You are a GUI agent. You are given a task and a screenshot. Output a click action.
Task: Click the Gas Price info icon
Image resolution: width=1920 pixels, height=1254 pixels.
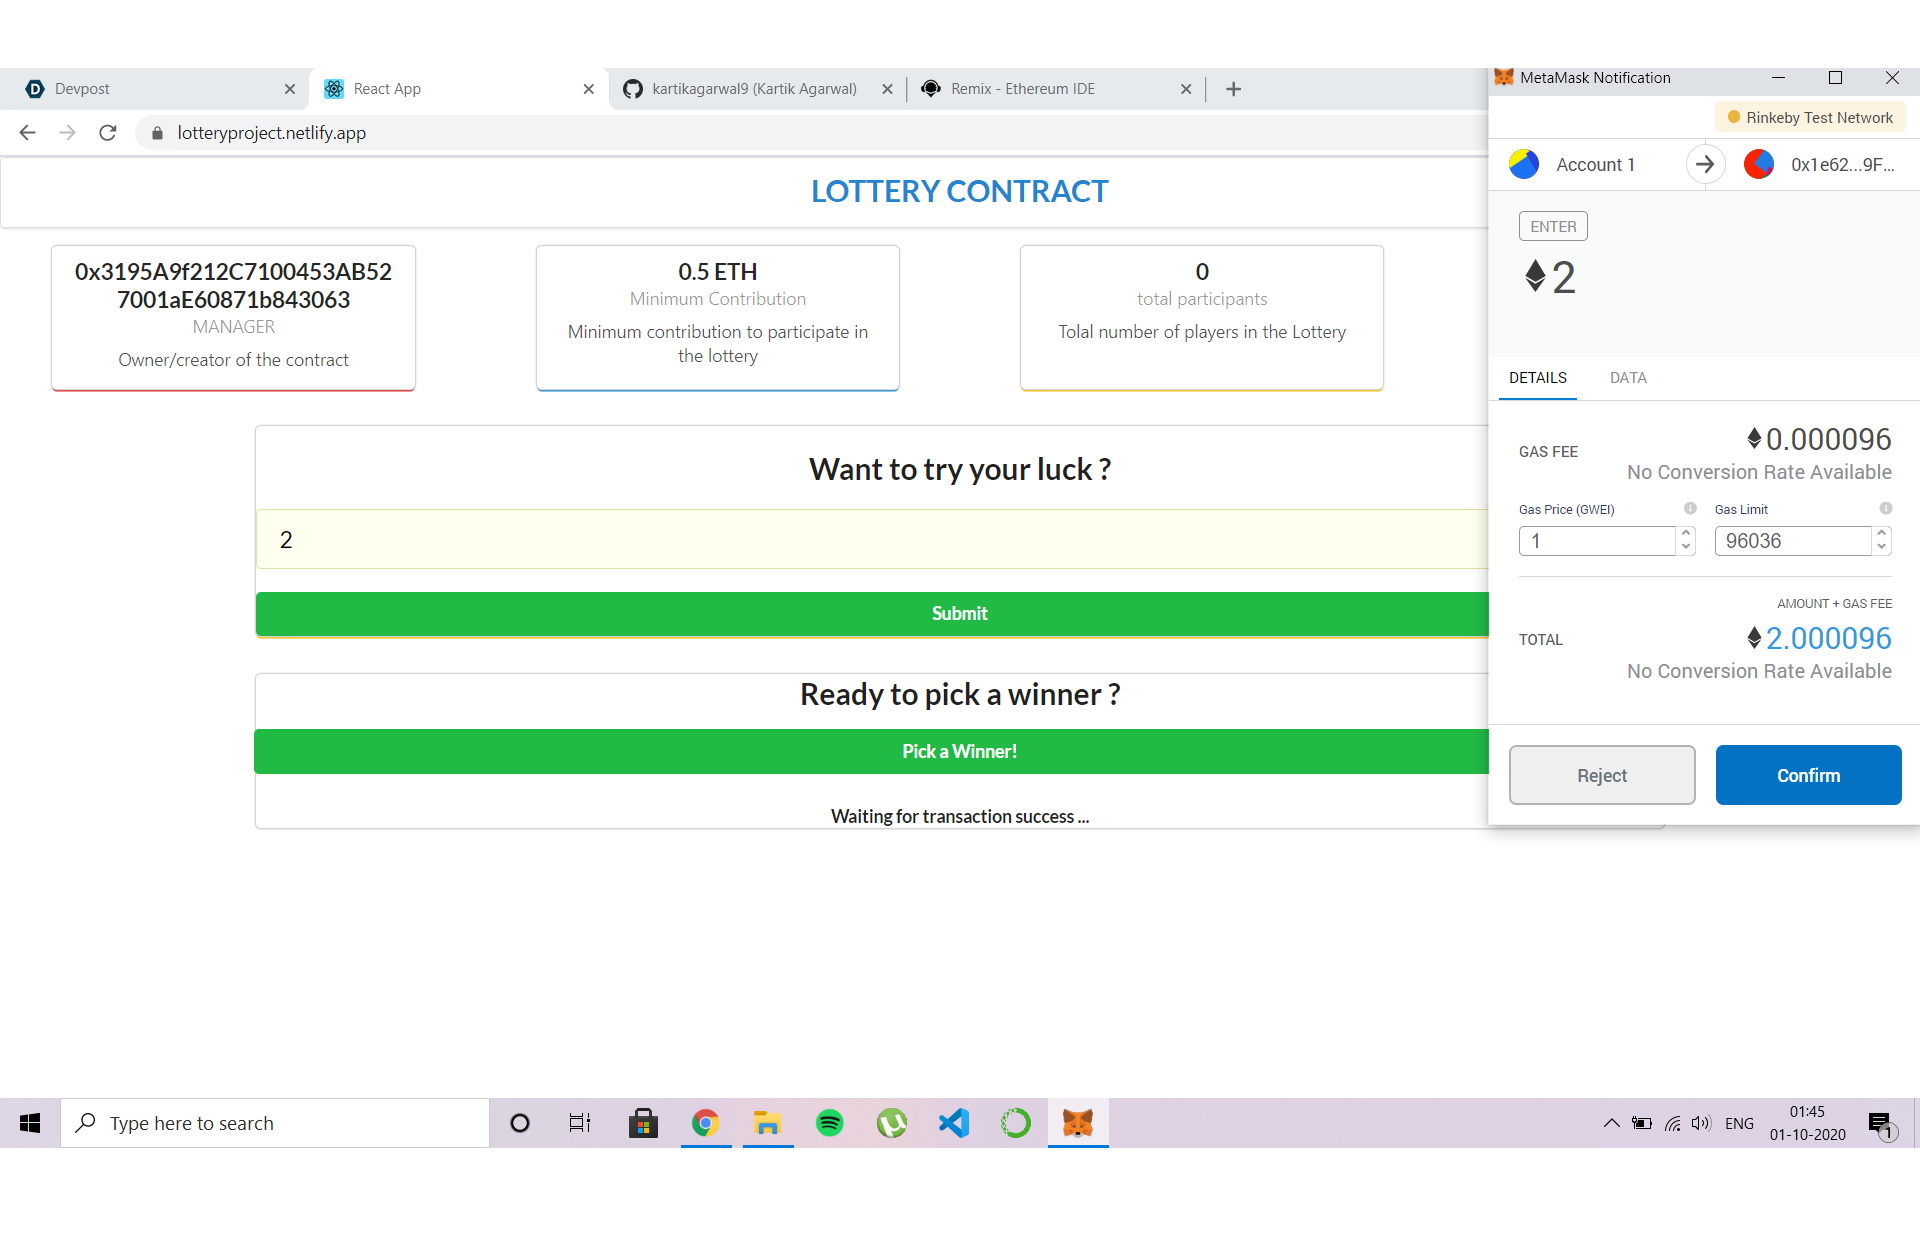click(x=1690, y=508)
